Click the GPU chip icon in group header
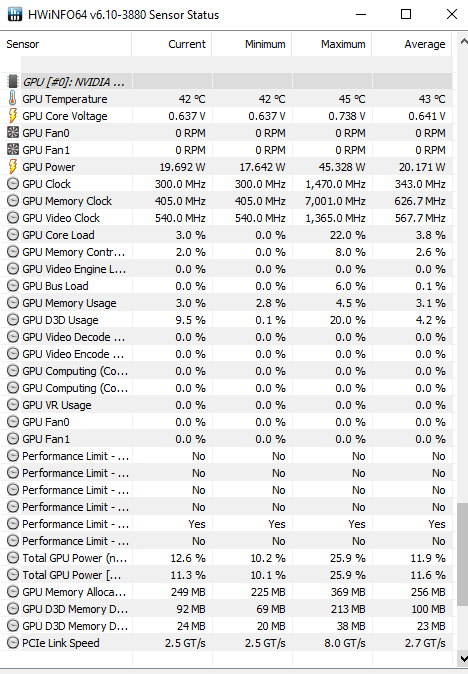Image resolution: width=468 pixels, height=674 pixels. [13, 81]
